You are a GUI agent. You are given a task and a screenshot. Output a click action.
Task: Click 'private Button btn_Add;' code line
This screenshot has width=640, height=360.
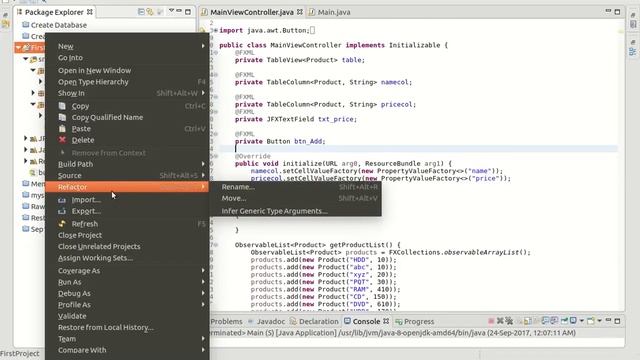click(x=280, y=141)
